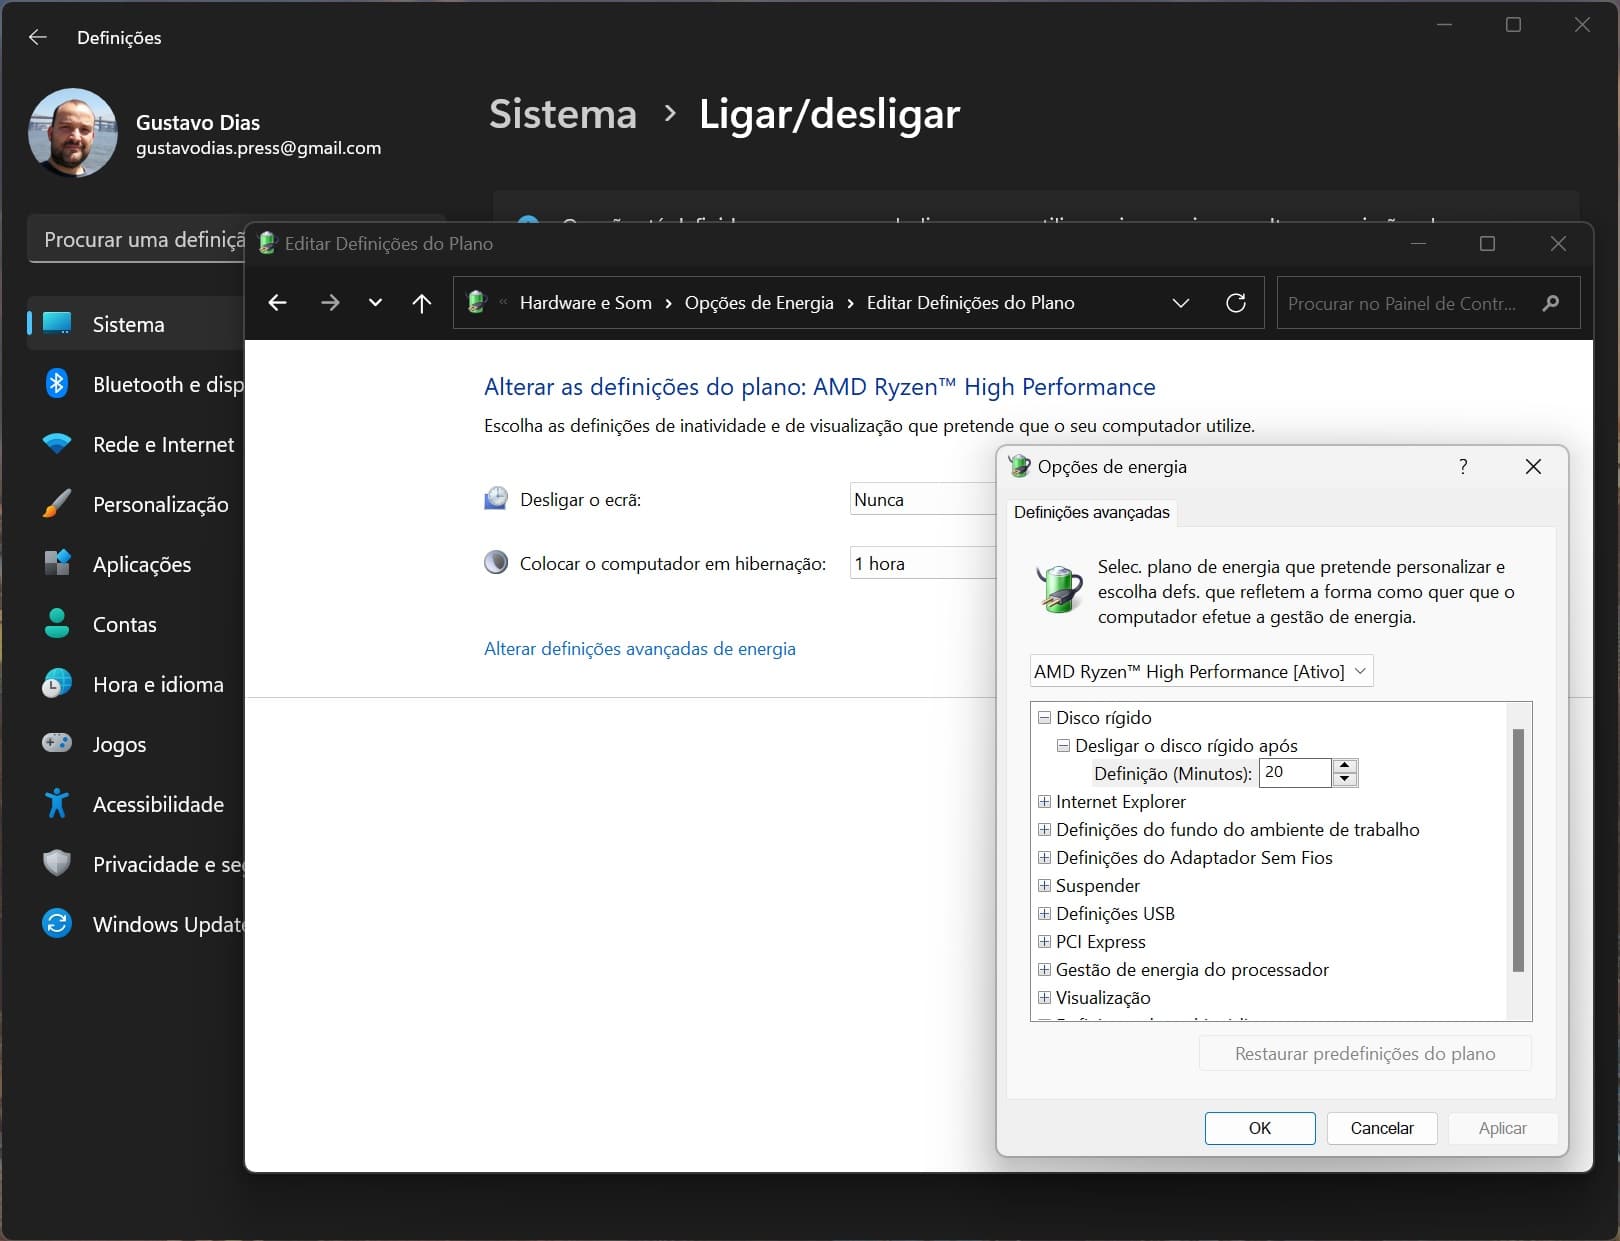
Task: Open Sistema in Settings sidebar
Action: (136, 324)
